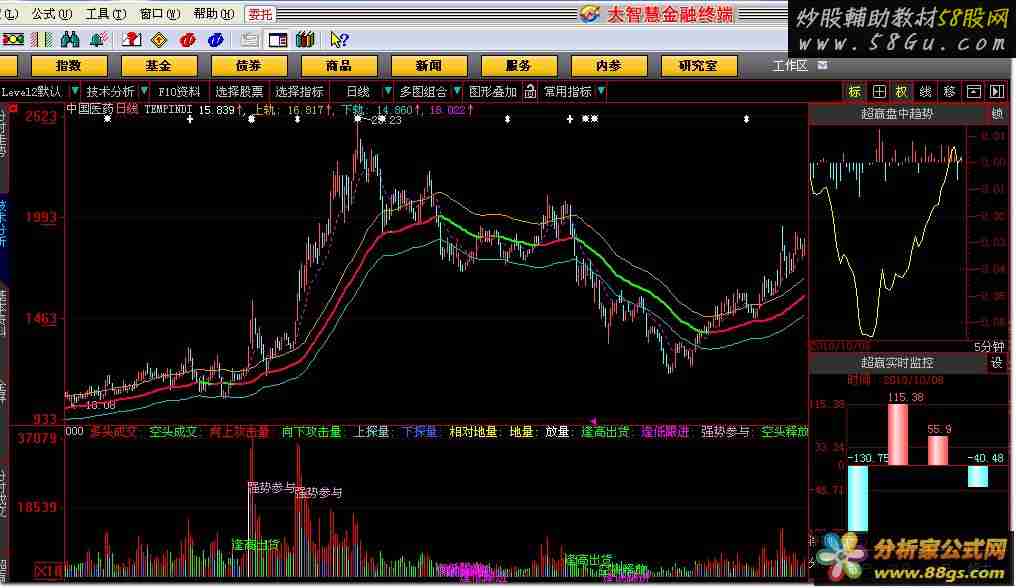Click the -130.75 cyan bar in monitor
Image resolution: width=1016 pixels, height=588 pixels.
858,498
